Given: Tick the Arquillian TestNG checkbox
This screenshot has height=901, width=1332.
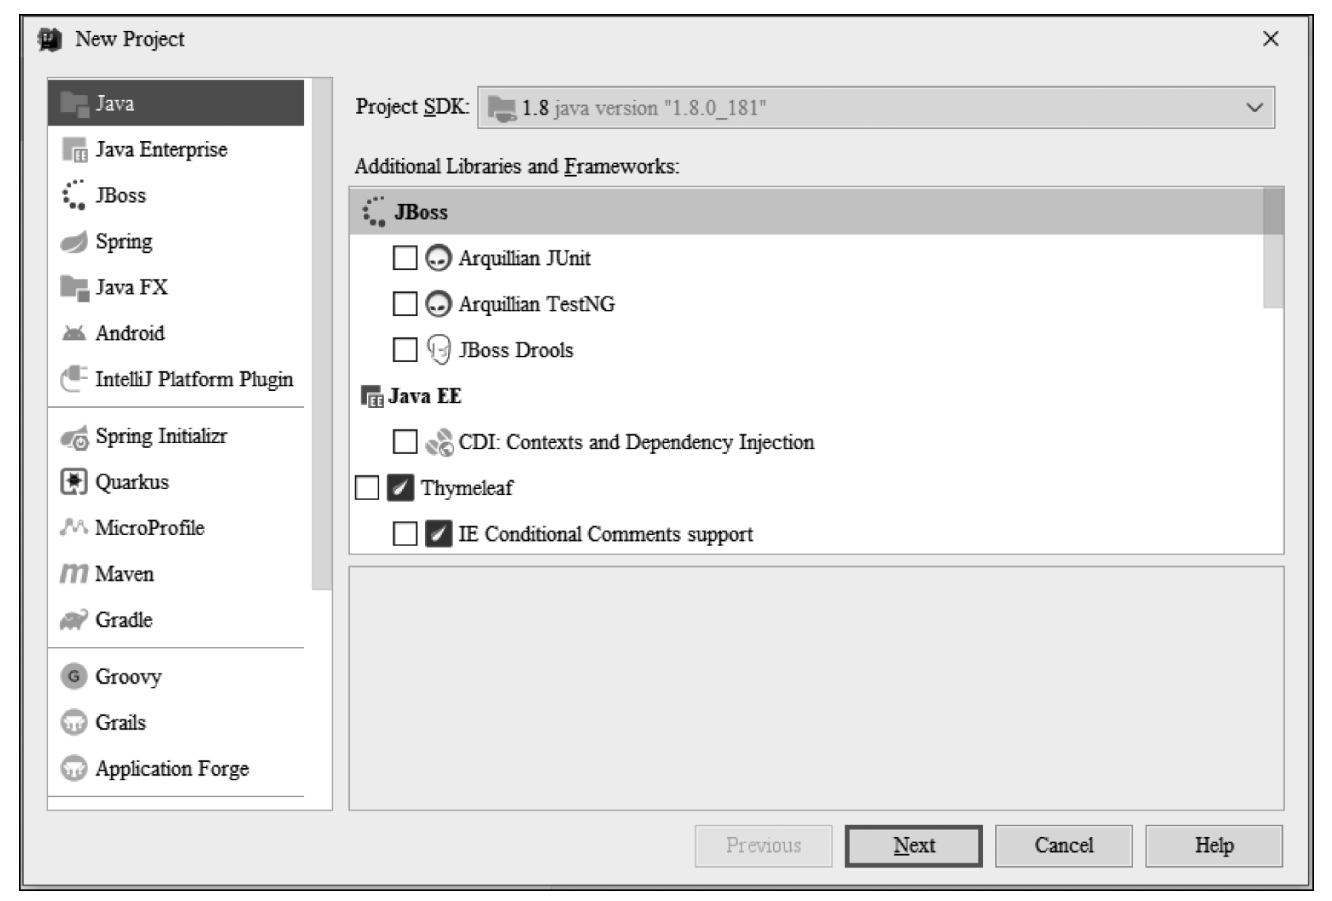Looking at the screenshot, I should [x=405, y=304].
